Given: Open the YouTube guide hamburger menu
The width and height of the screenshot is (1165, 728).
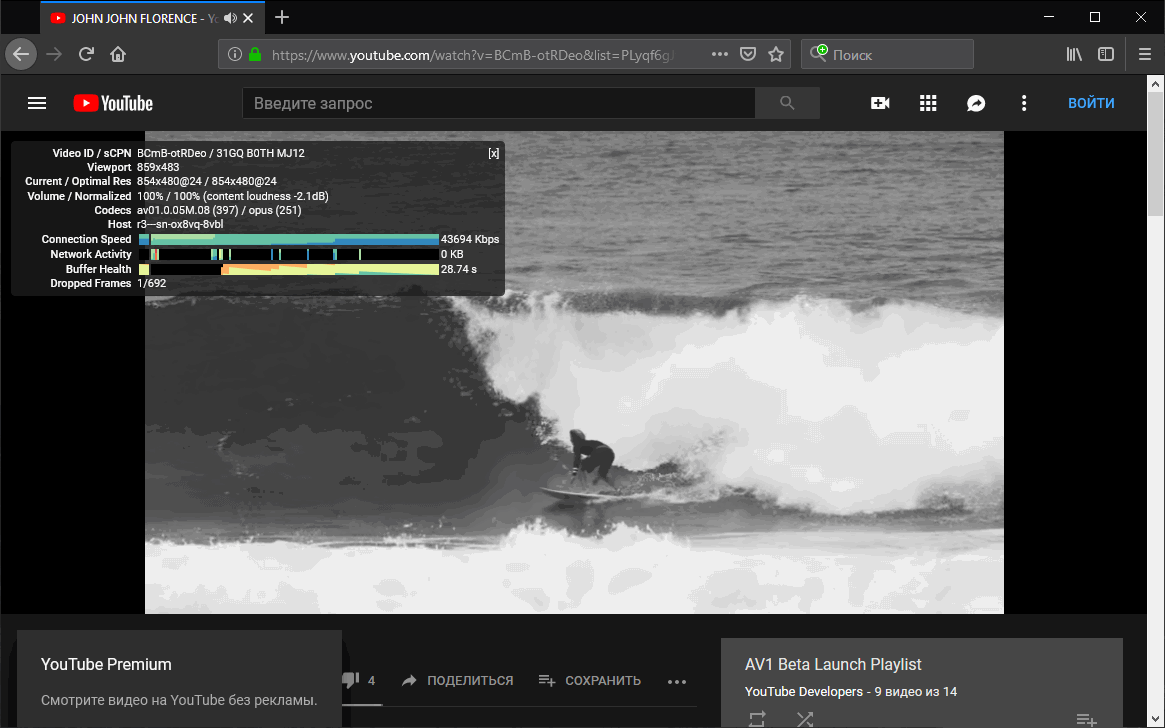Looking at the screenshot, I should click(x=37, y=103).
